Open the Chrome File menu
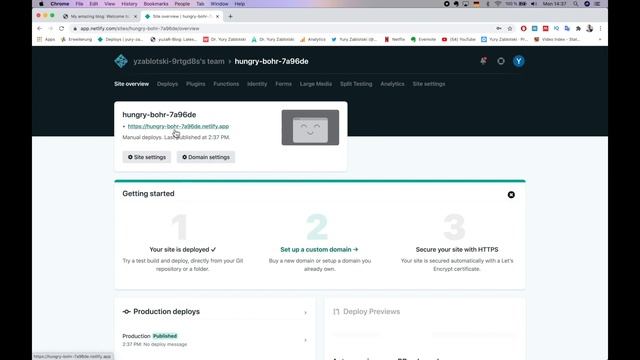Image resolution: width=640 pixels, height=360 pixels. (x=79, y=4)
